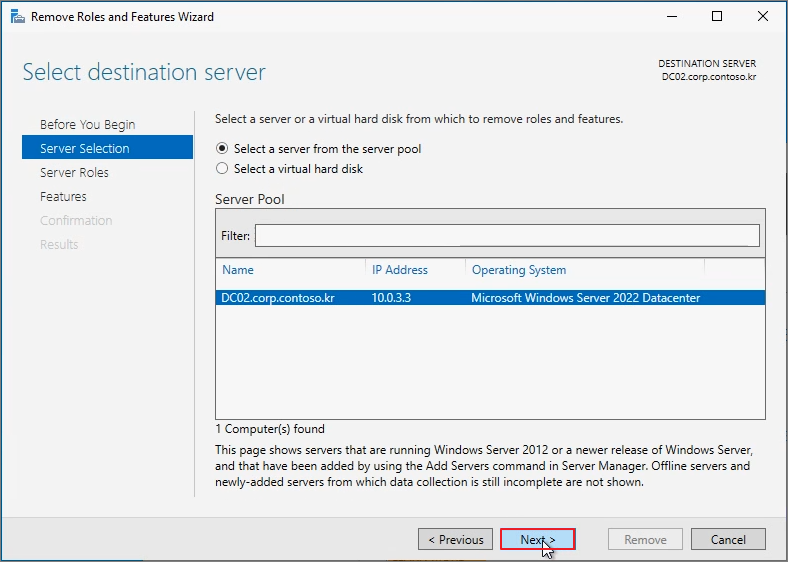The width and height of the screenshot is (788, 562).
Task: Click Microsoft Windows Server 2022 Datacenter cell
Action: click(585, 298)
